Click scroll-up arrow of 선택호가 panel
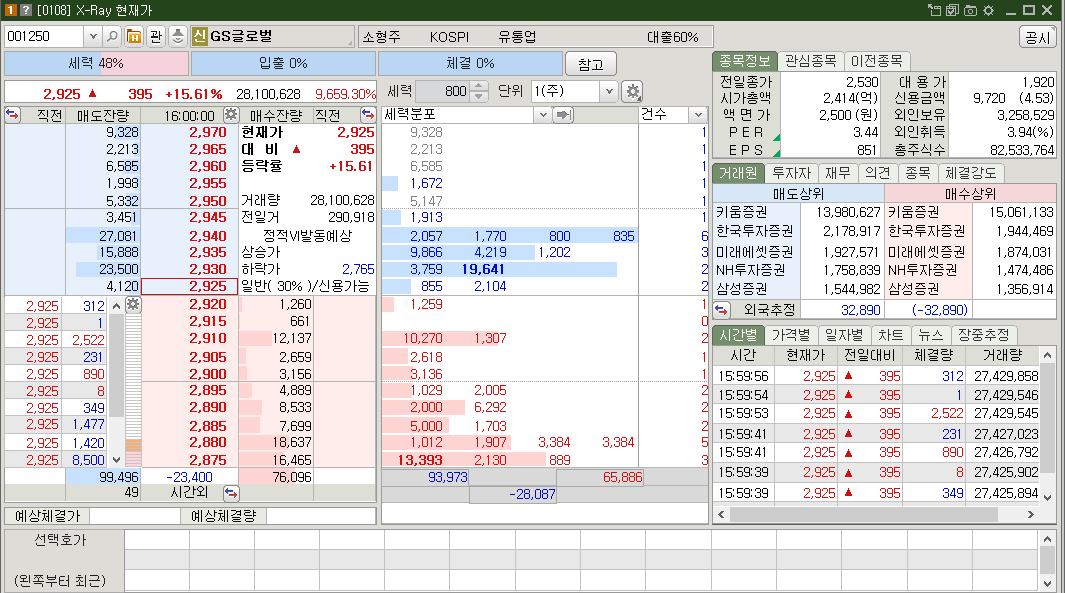The width and height of the screenshot is (1065, 593). (1047, 539)
